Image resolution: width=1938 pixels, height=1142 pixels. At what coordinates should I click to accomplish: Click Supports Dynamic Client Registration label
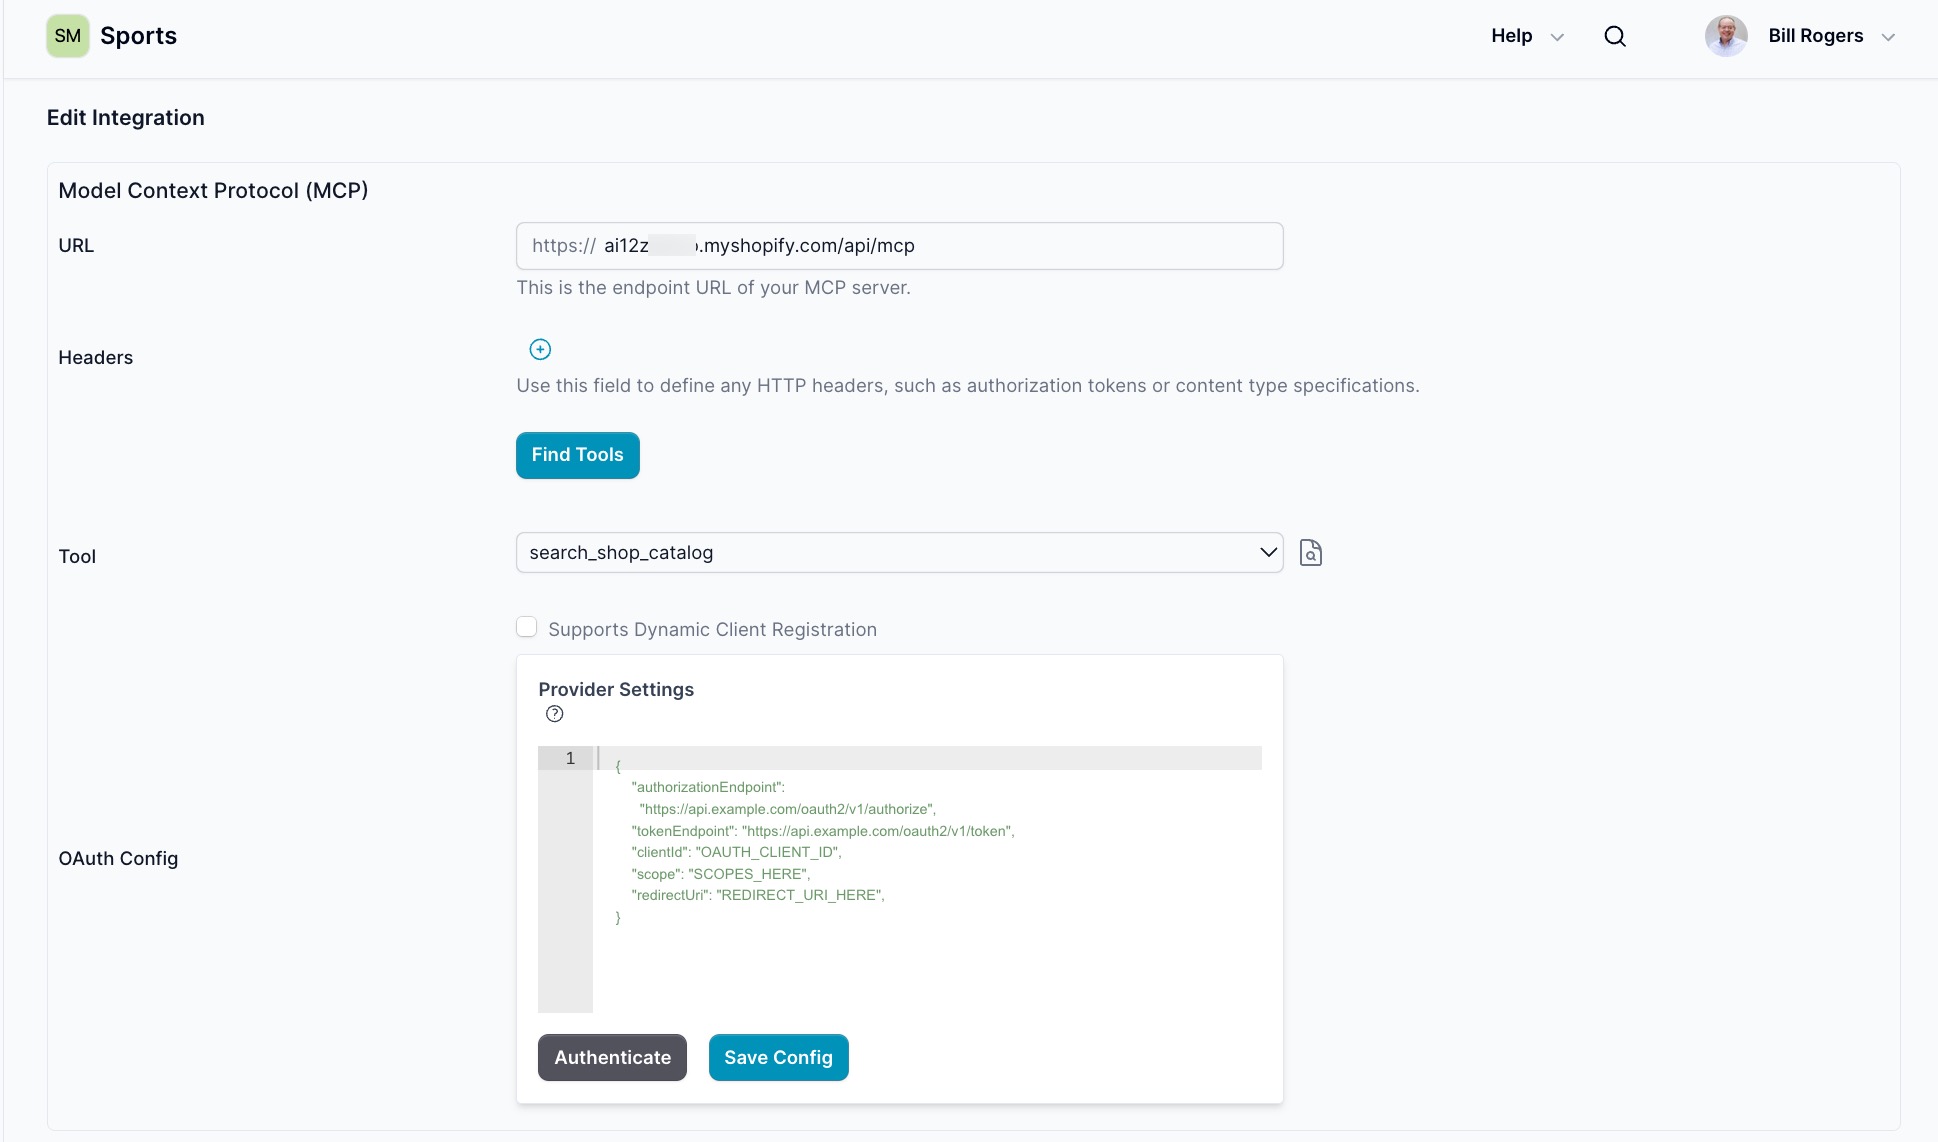click(712, 629)
